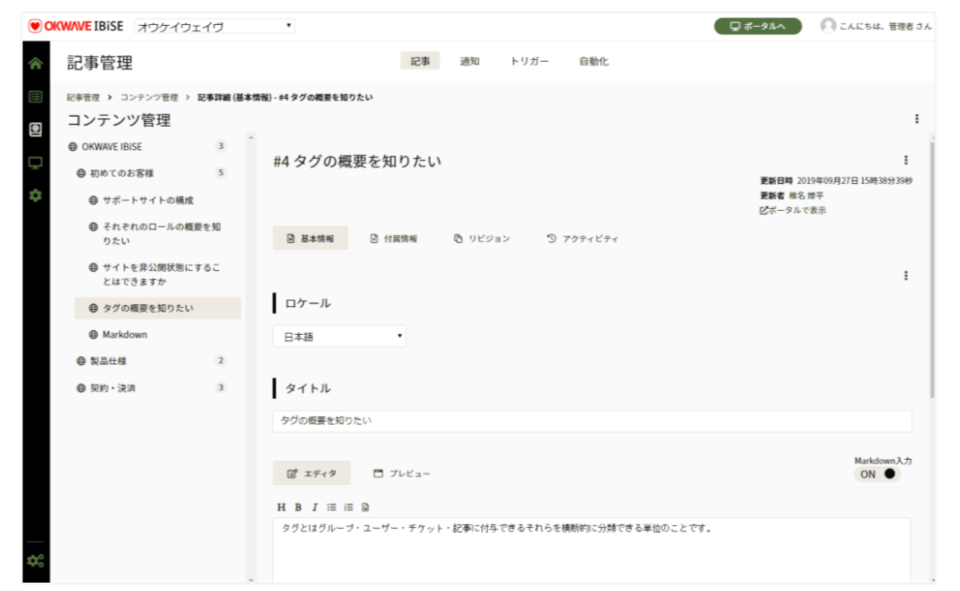Click the ポータルへ button

[x=757, y=26]
